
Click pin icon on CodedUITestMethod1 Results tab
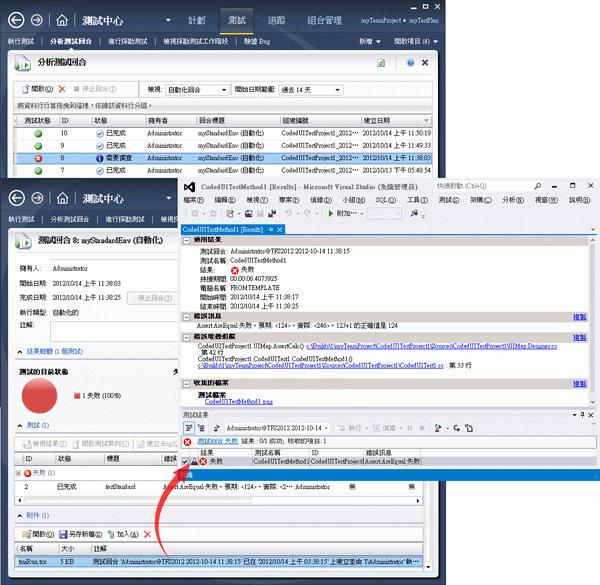pyautogui.click(x=271, y=230)
